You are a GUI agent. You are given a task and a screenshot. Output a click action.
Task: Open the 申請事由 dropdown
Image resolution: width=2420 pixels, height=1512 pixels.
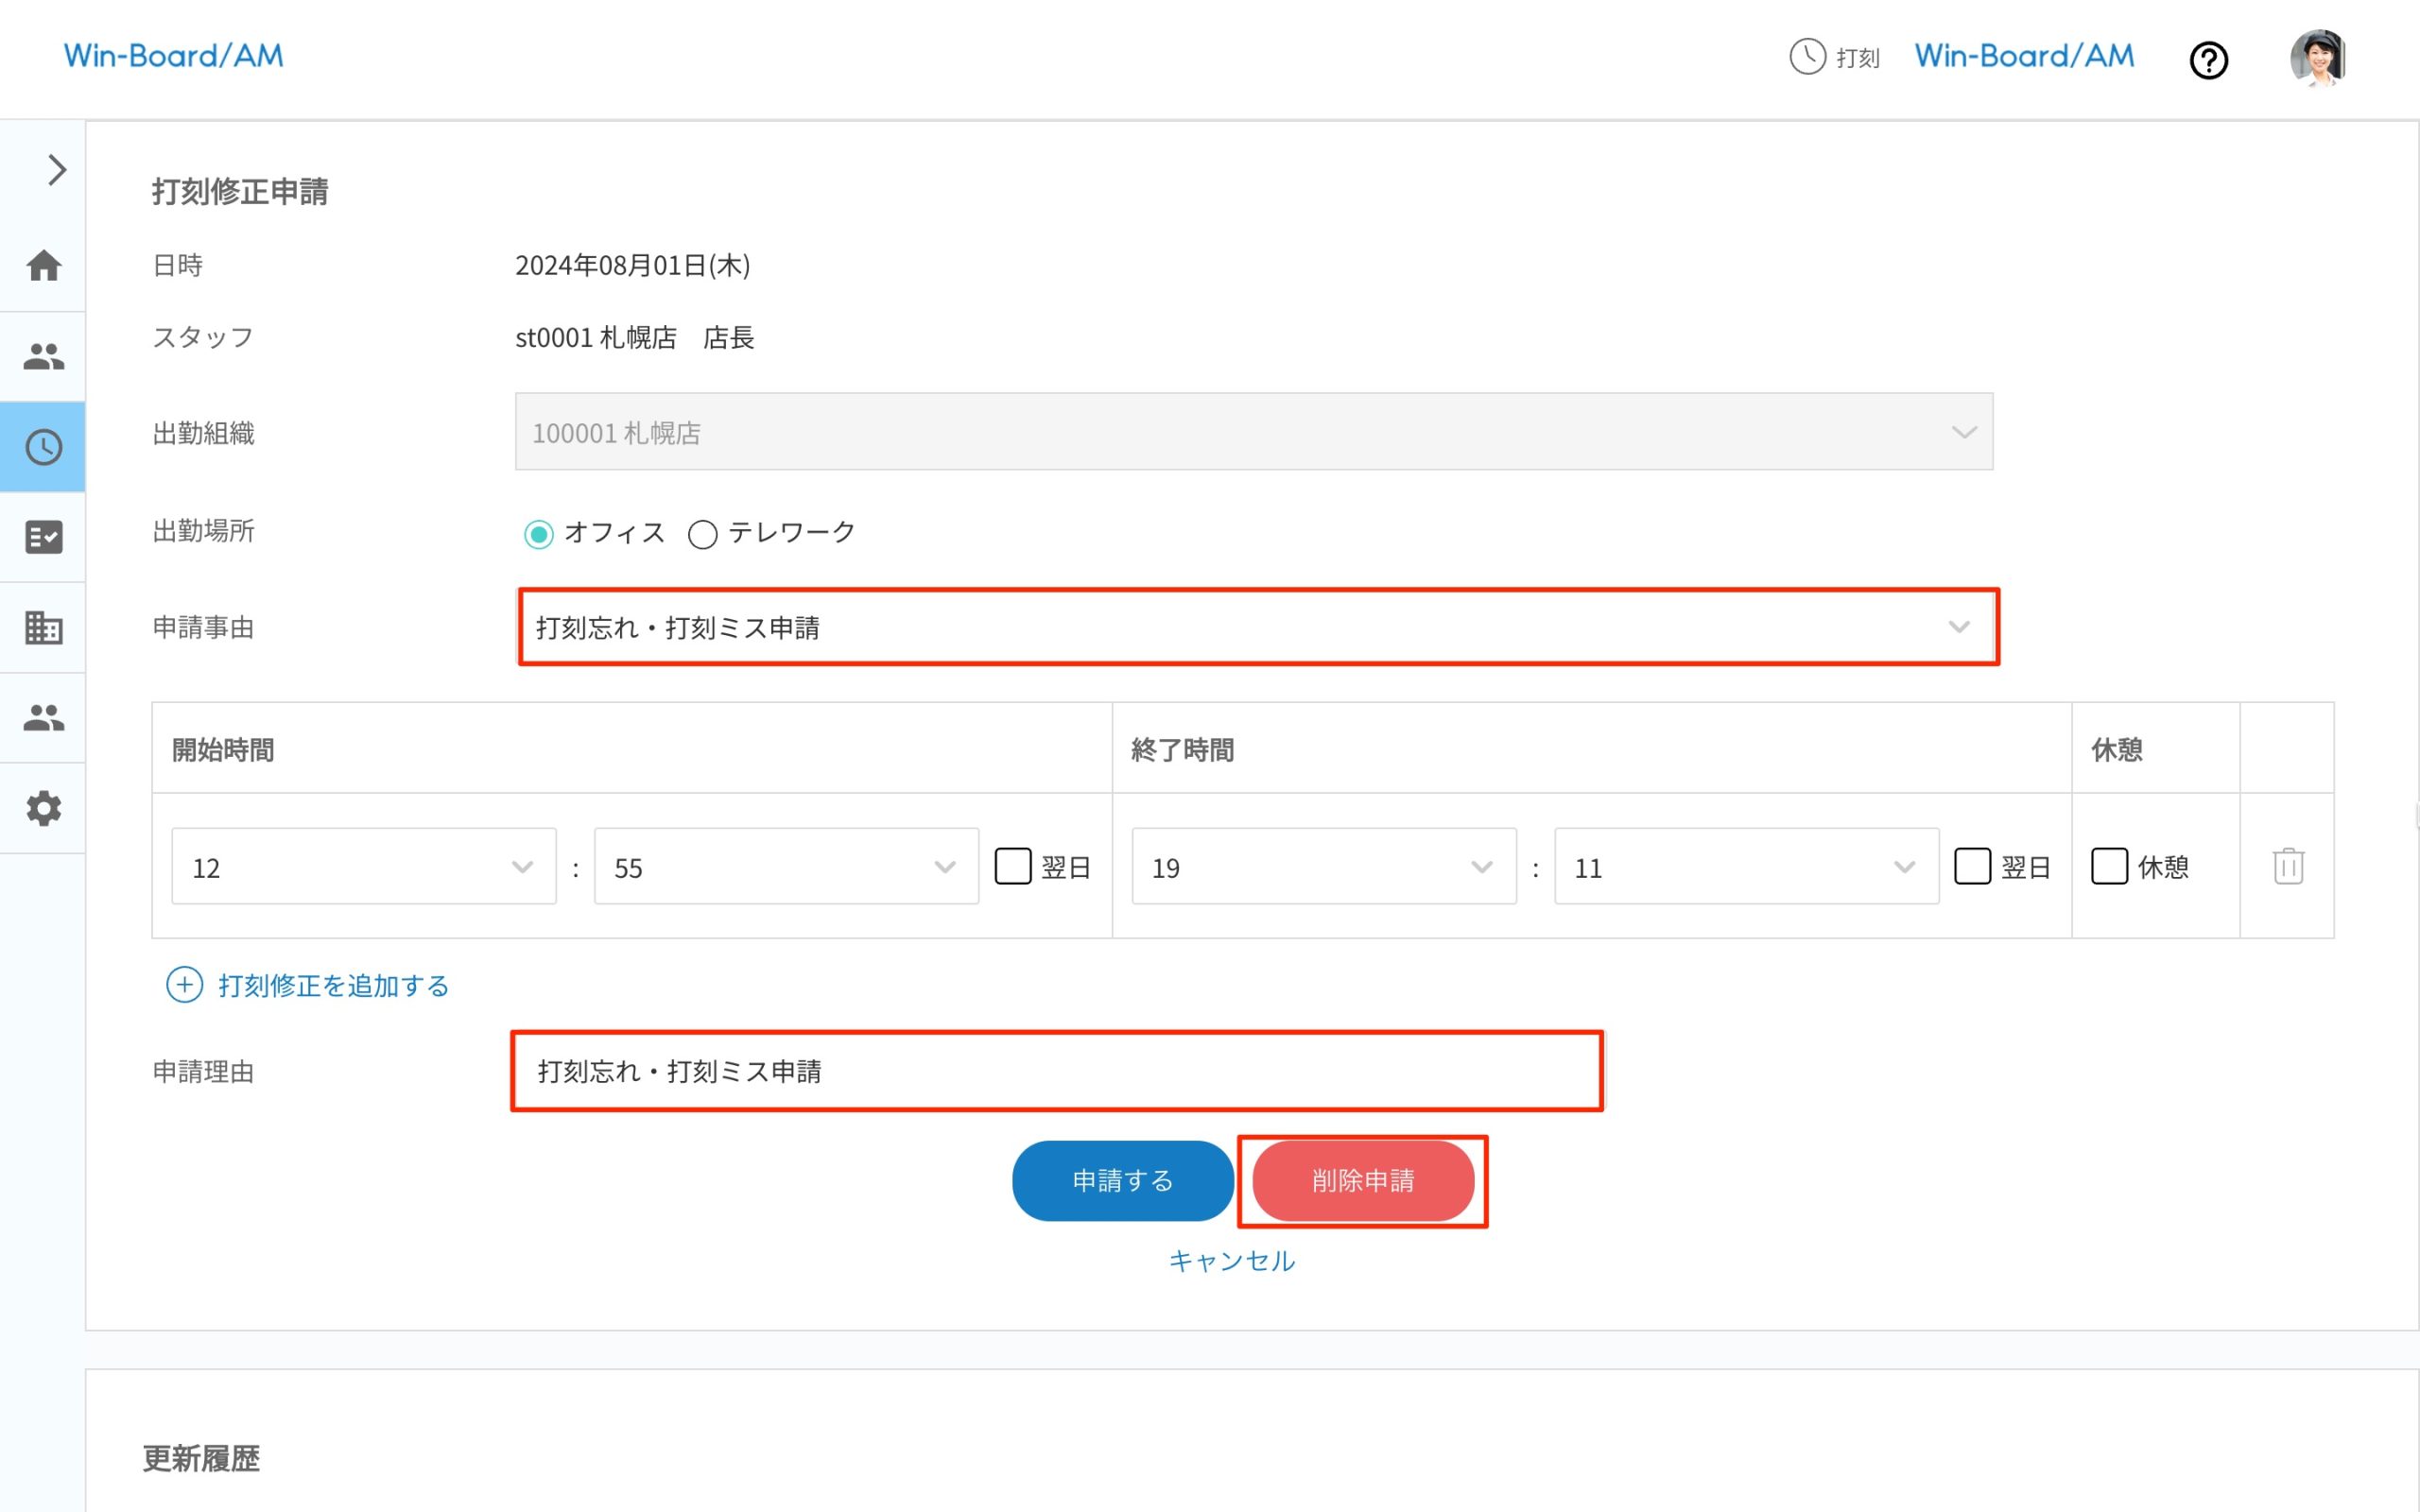(x=1256, y=627)
